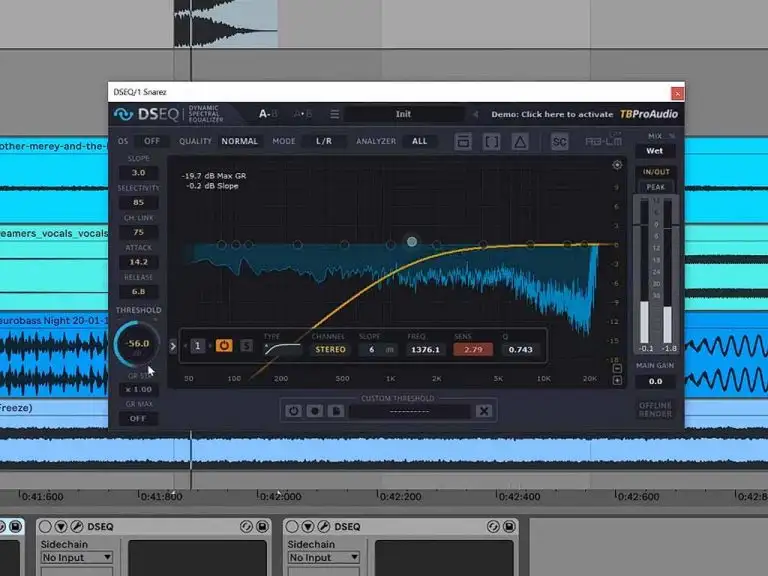The image size is (768, 576).
Task: Click the red SENS value 2.79
Action: [473, 350]
